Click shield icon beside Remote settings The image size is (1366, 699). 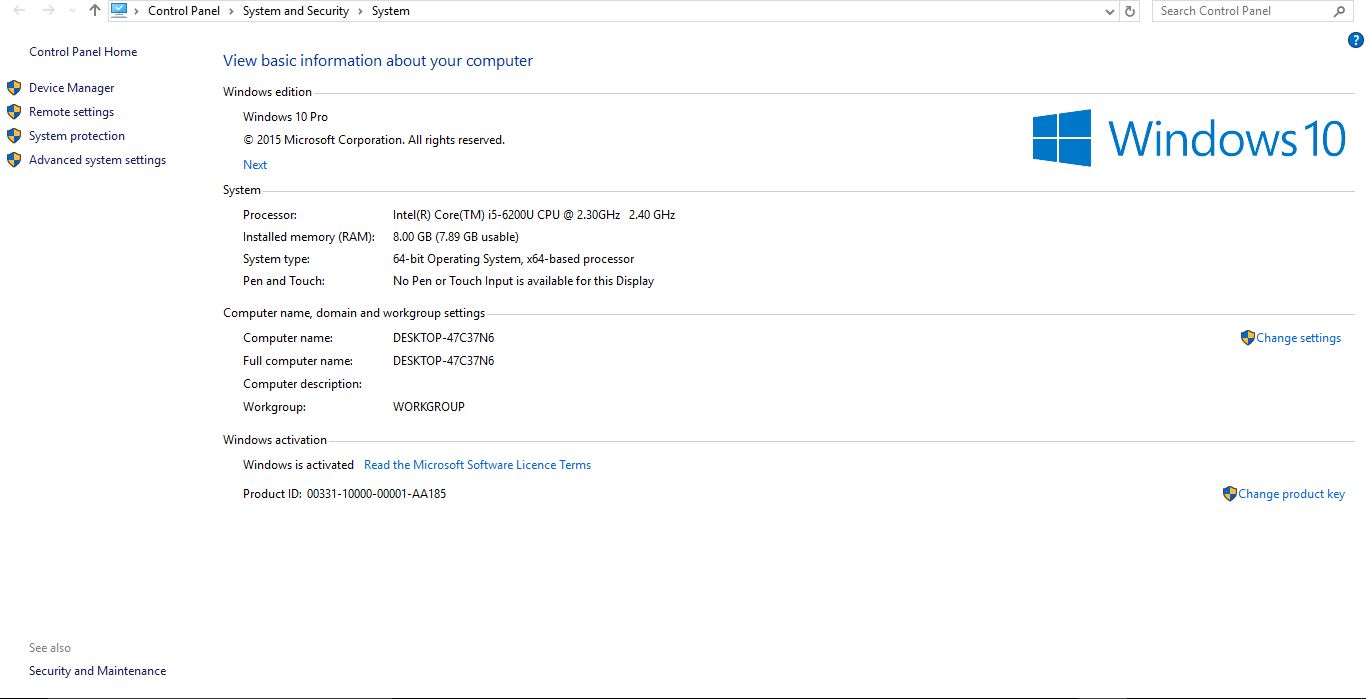pyautogui.click(x=14, y=112)
